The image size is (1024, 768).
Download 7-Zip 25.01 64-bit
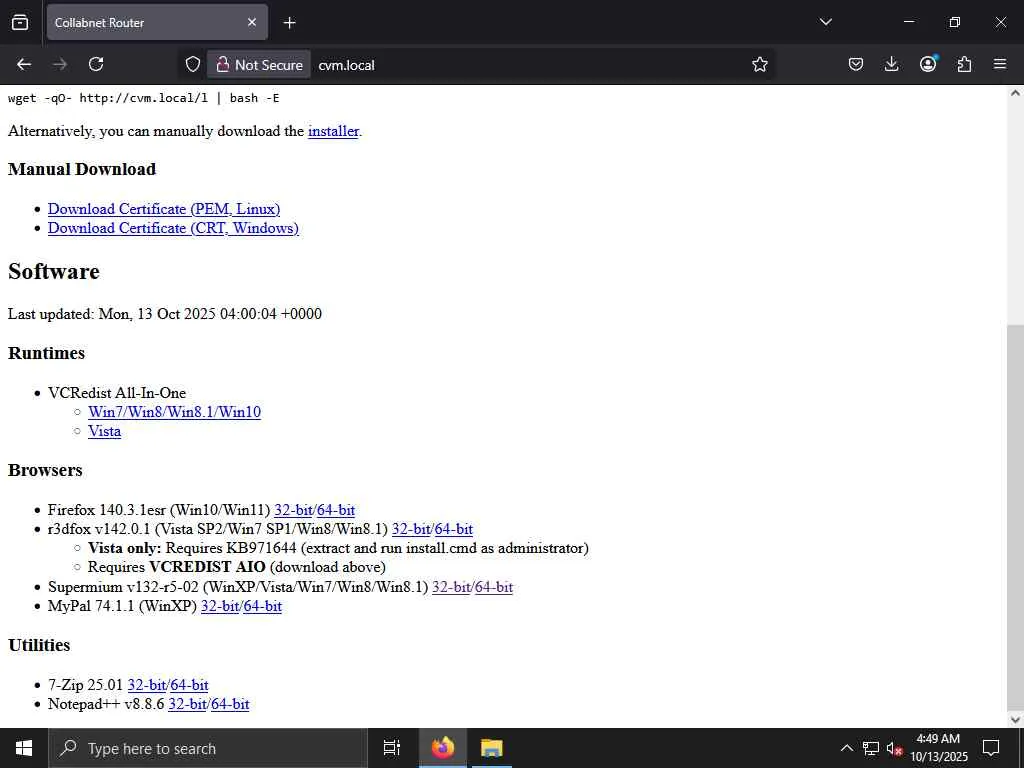[x=189, y=685]
